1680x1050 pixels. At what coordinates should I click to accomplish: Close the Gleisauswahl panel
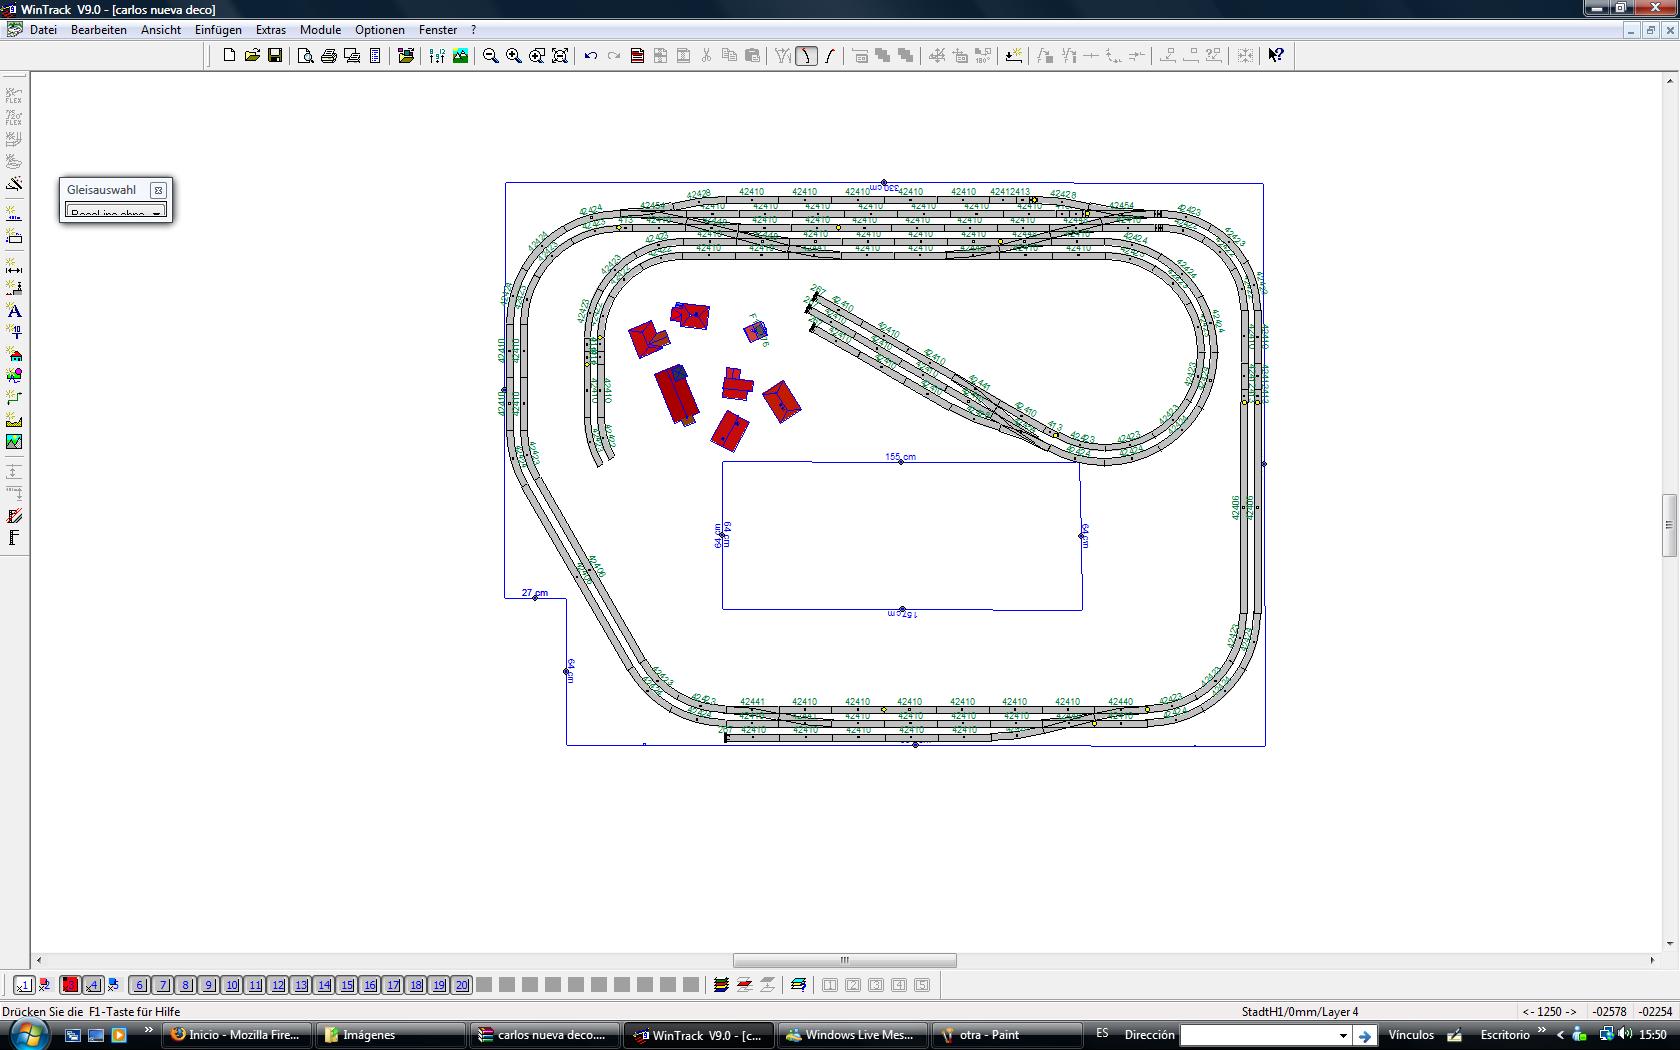(x=158, y=190)
